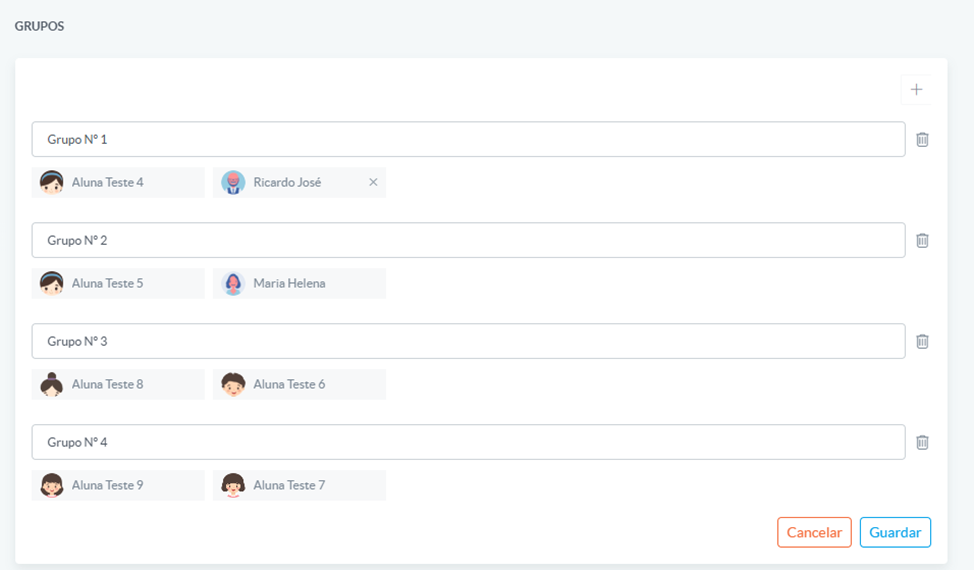The width and height of the screenshot is (974, 570).
Task: Select the Aluna Teste 6 member chip
Action: [x=299, y=384]
